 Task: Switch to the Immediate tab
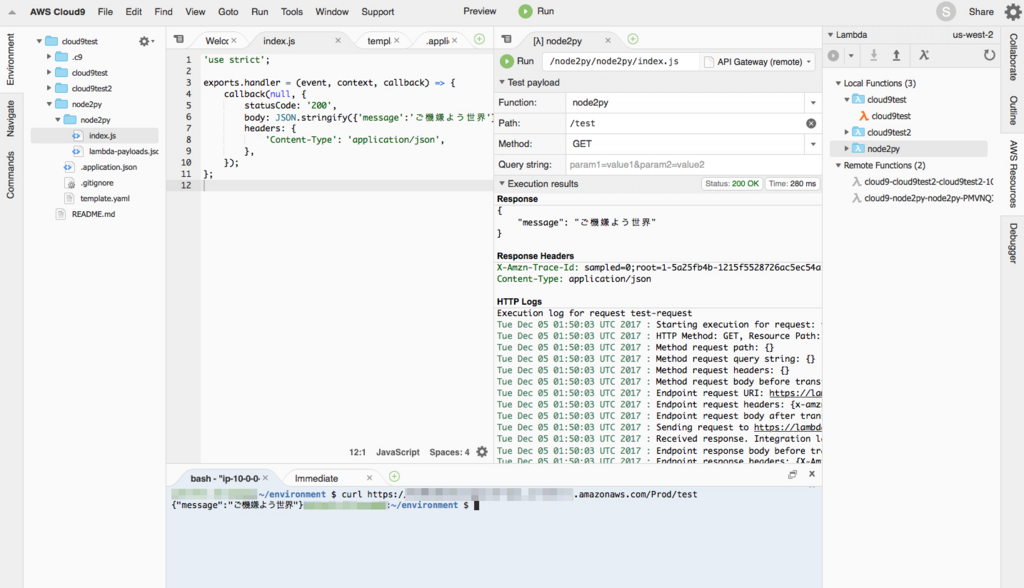[x=317, y=478]
